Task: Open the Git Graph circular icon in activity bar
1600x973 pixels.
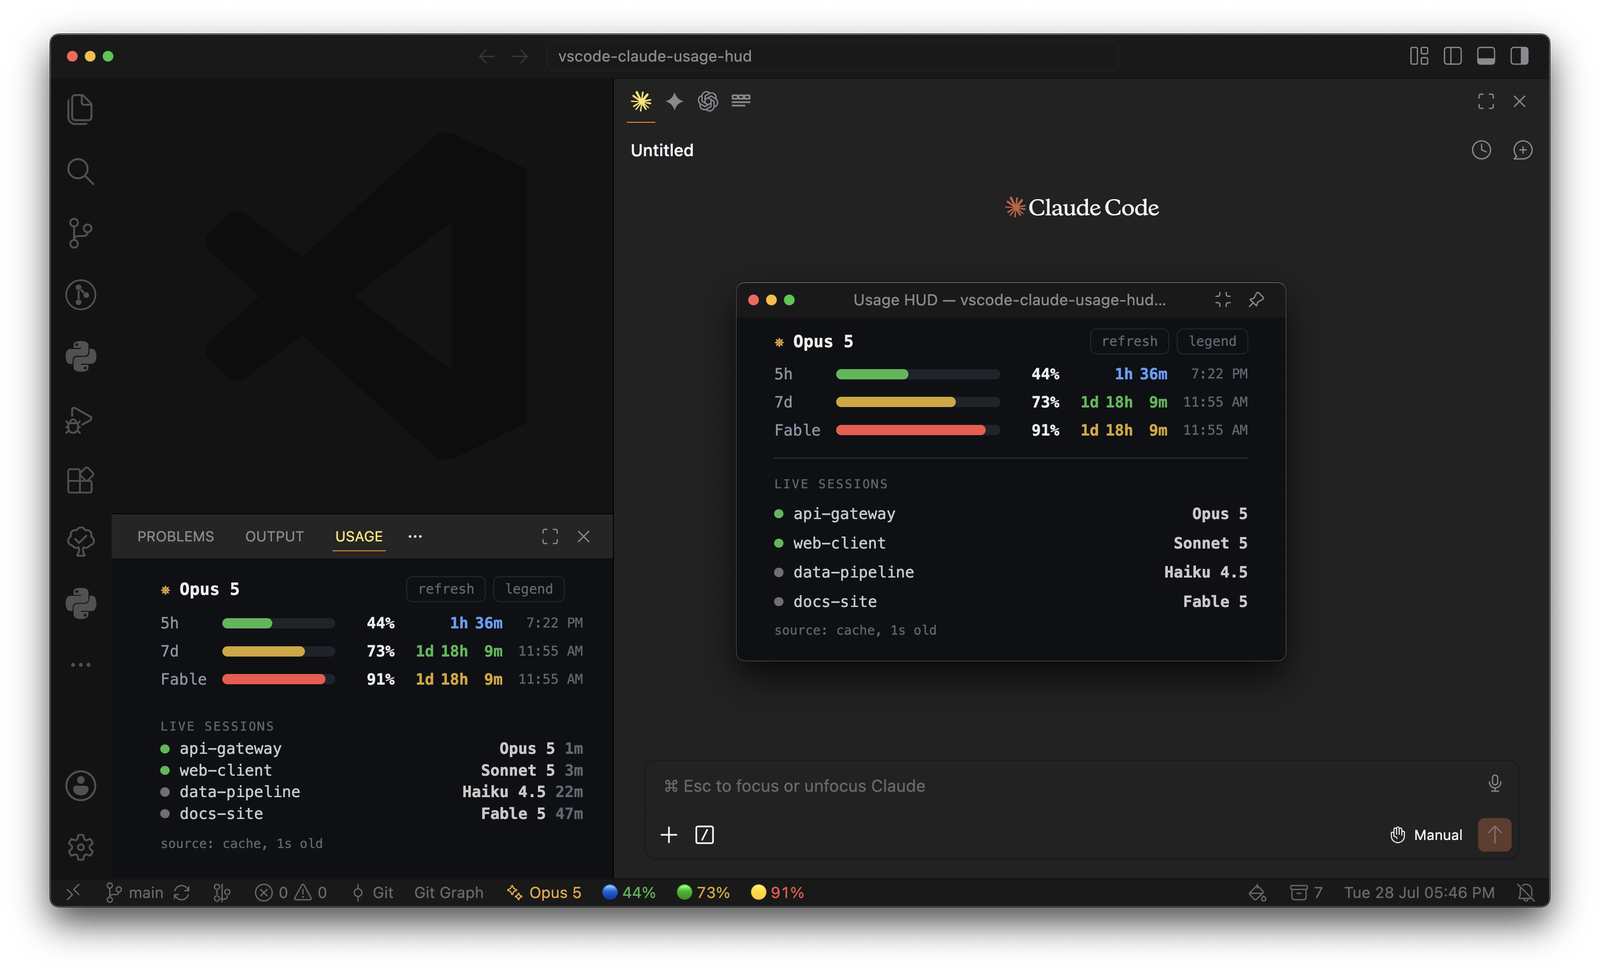Action: pos(80,295)
